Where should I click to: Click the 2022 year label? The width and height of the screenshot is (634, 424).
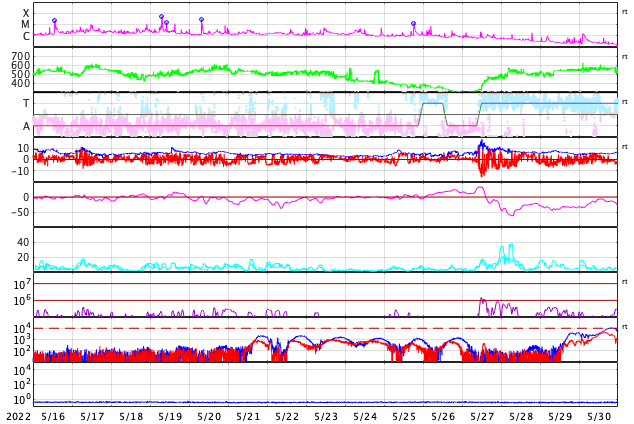pyautogui.click(x=19, y=417)
